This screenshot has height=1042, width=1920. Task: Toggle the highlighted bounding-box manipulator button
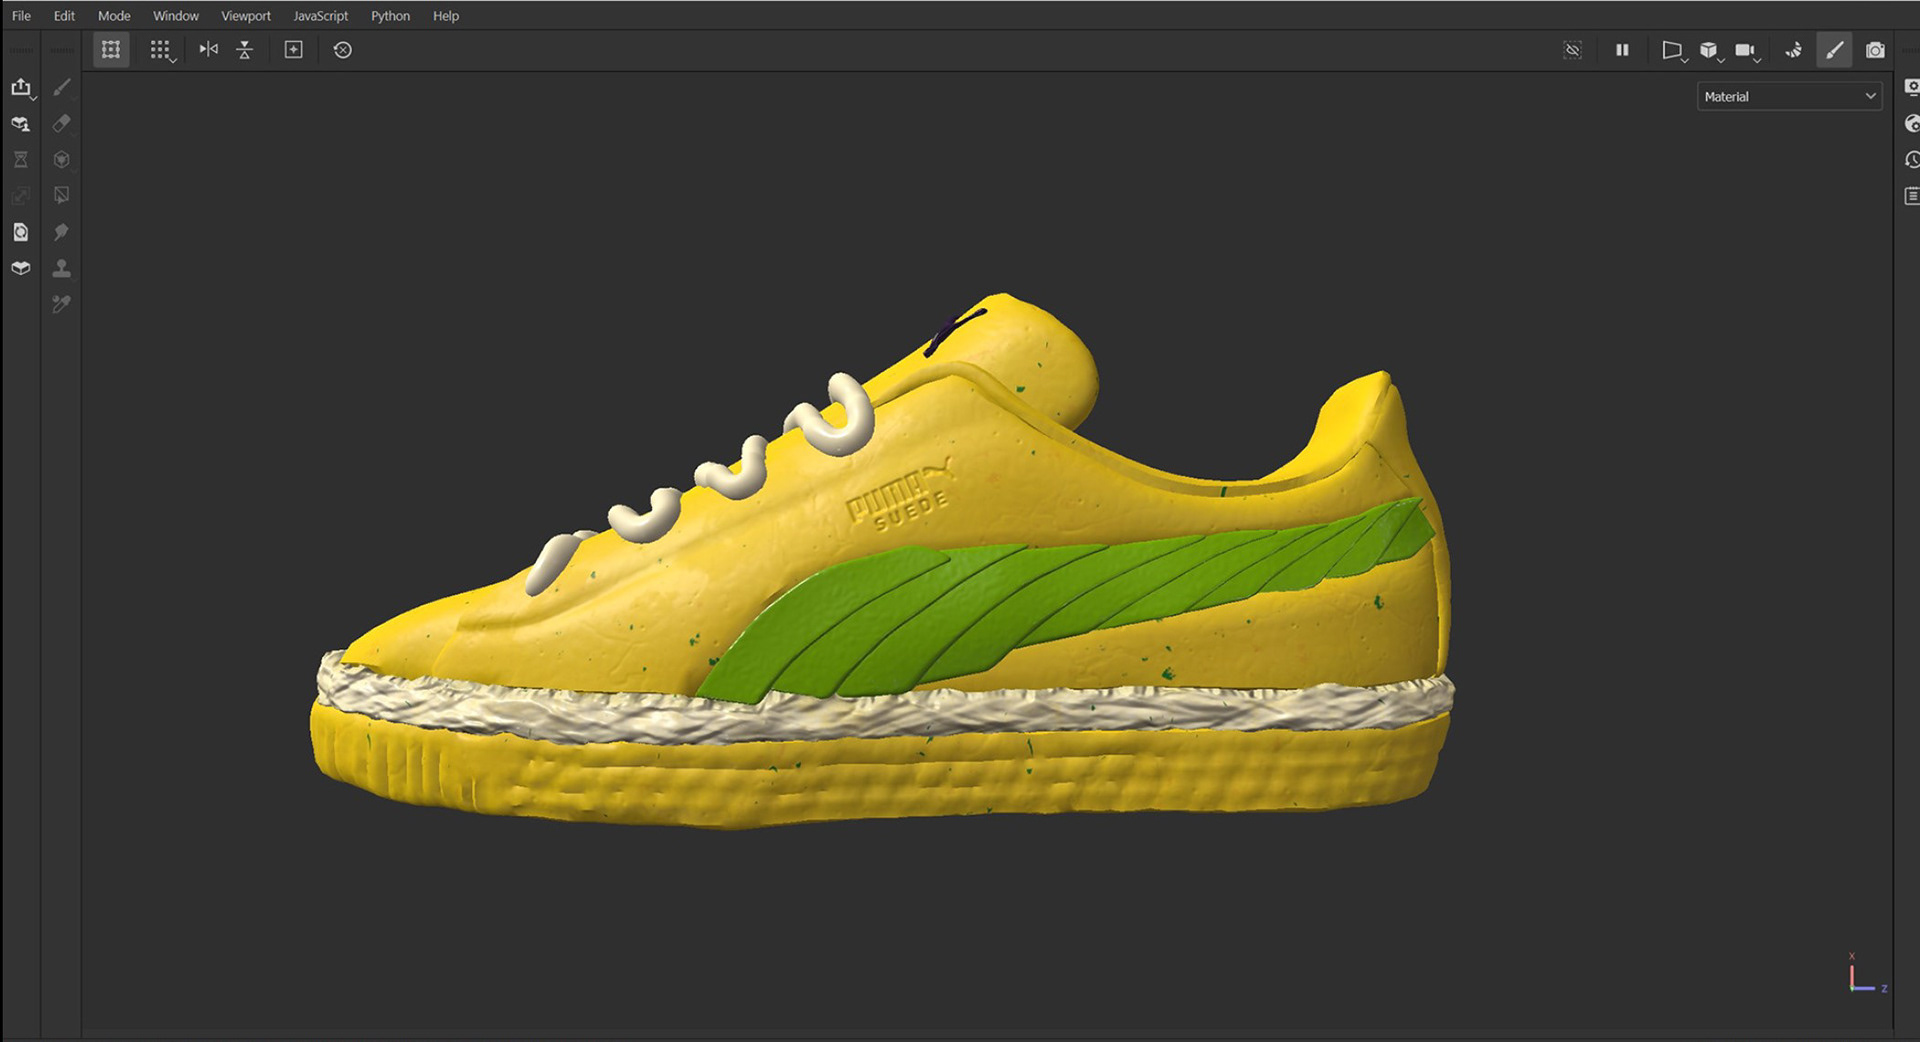[111, 50]
